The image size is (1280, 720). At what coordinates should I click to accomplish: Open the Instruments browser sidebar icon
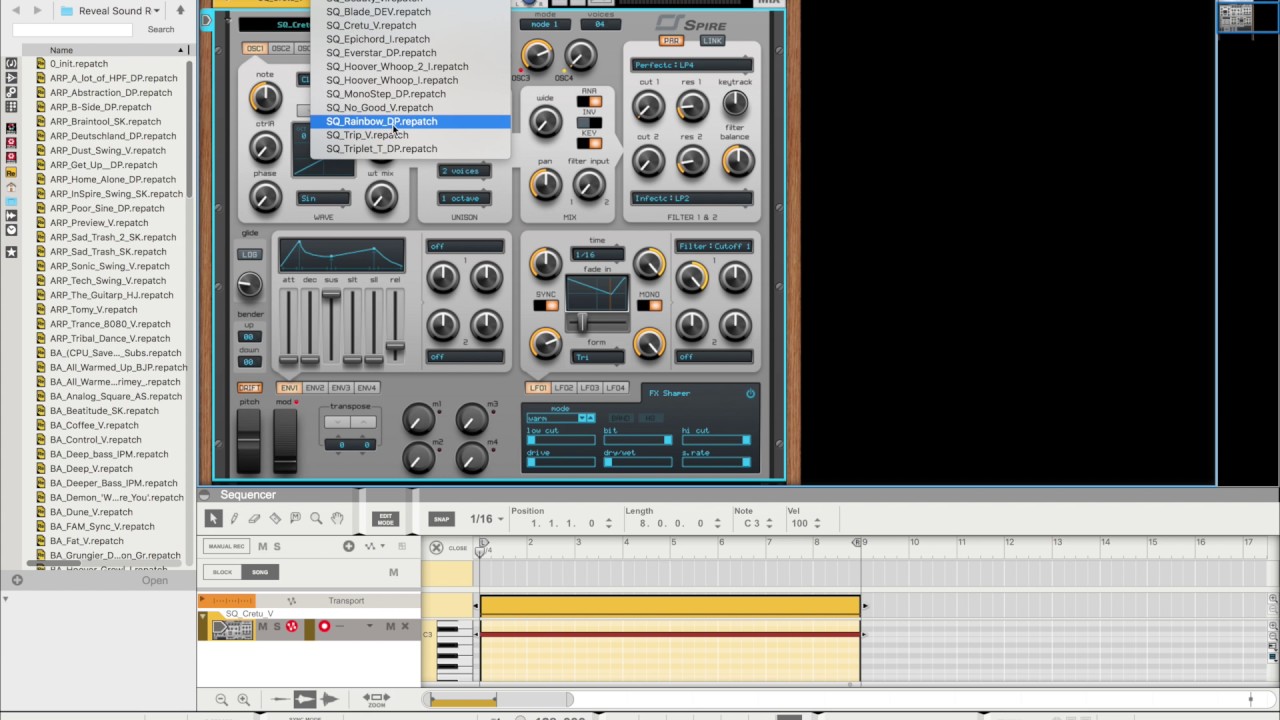click(11, 63)
